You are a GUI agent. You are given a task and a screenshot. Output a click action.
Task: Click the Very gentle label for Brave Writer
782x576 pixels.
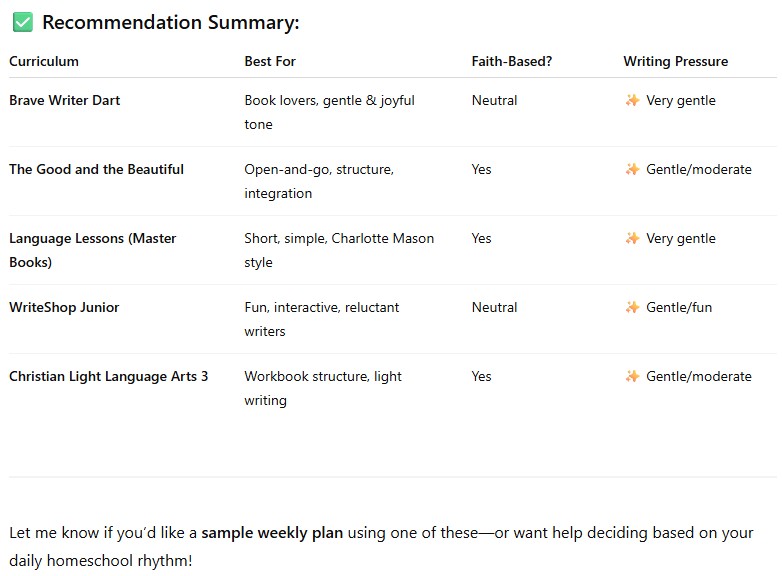[x=680, y=100]
